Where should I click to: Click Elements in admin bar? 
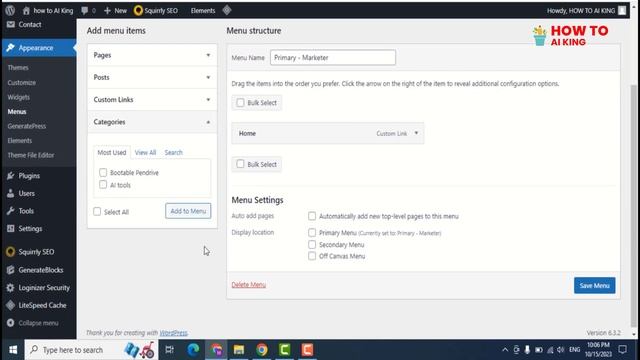point(203,11)
